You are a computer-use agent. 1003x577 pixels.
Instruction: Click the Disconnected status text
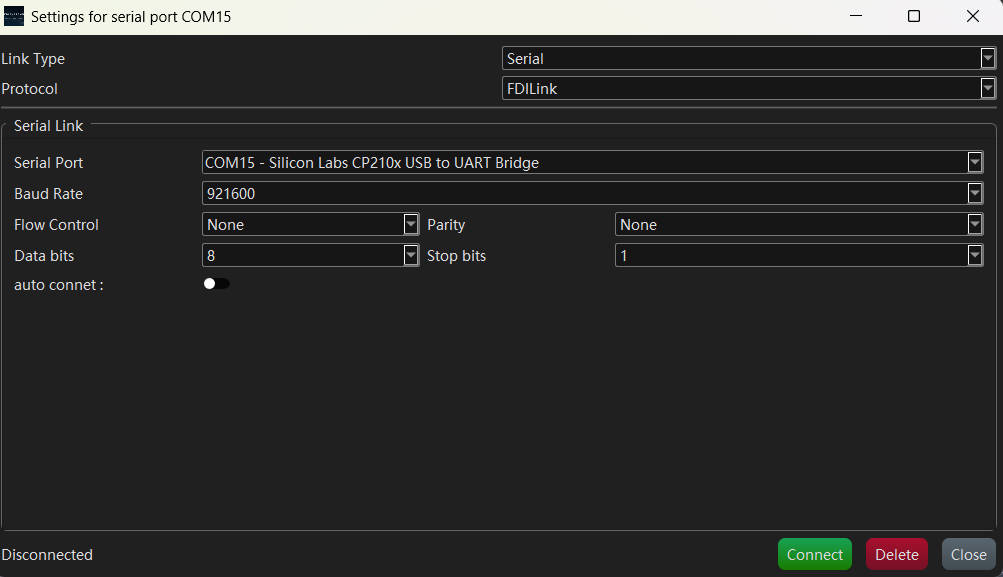point(47,555)
